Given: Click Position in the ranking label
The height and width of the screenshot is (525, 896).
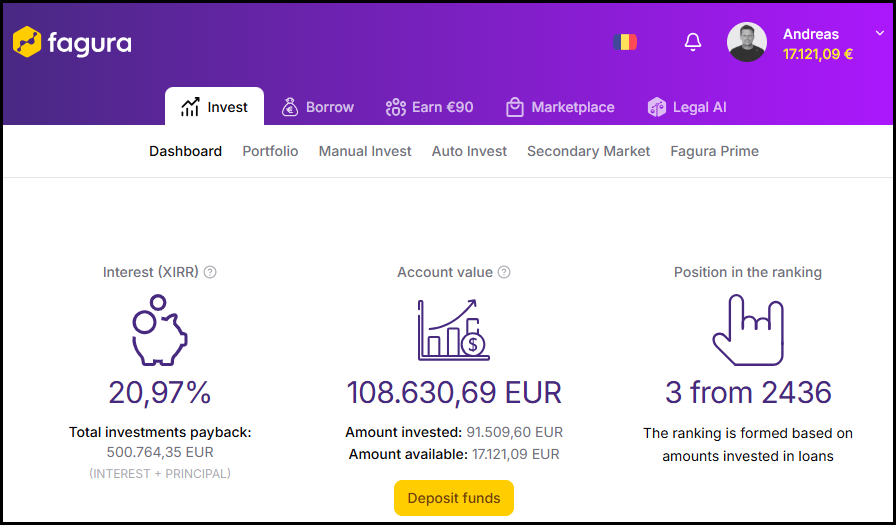Looking at the screenshot, I should click(x=748, y=272).
